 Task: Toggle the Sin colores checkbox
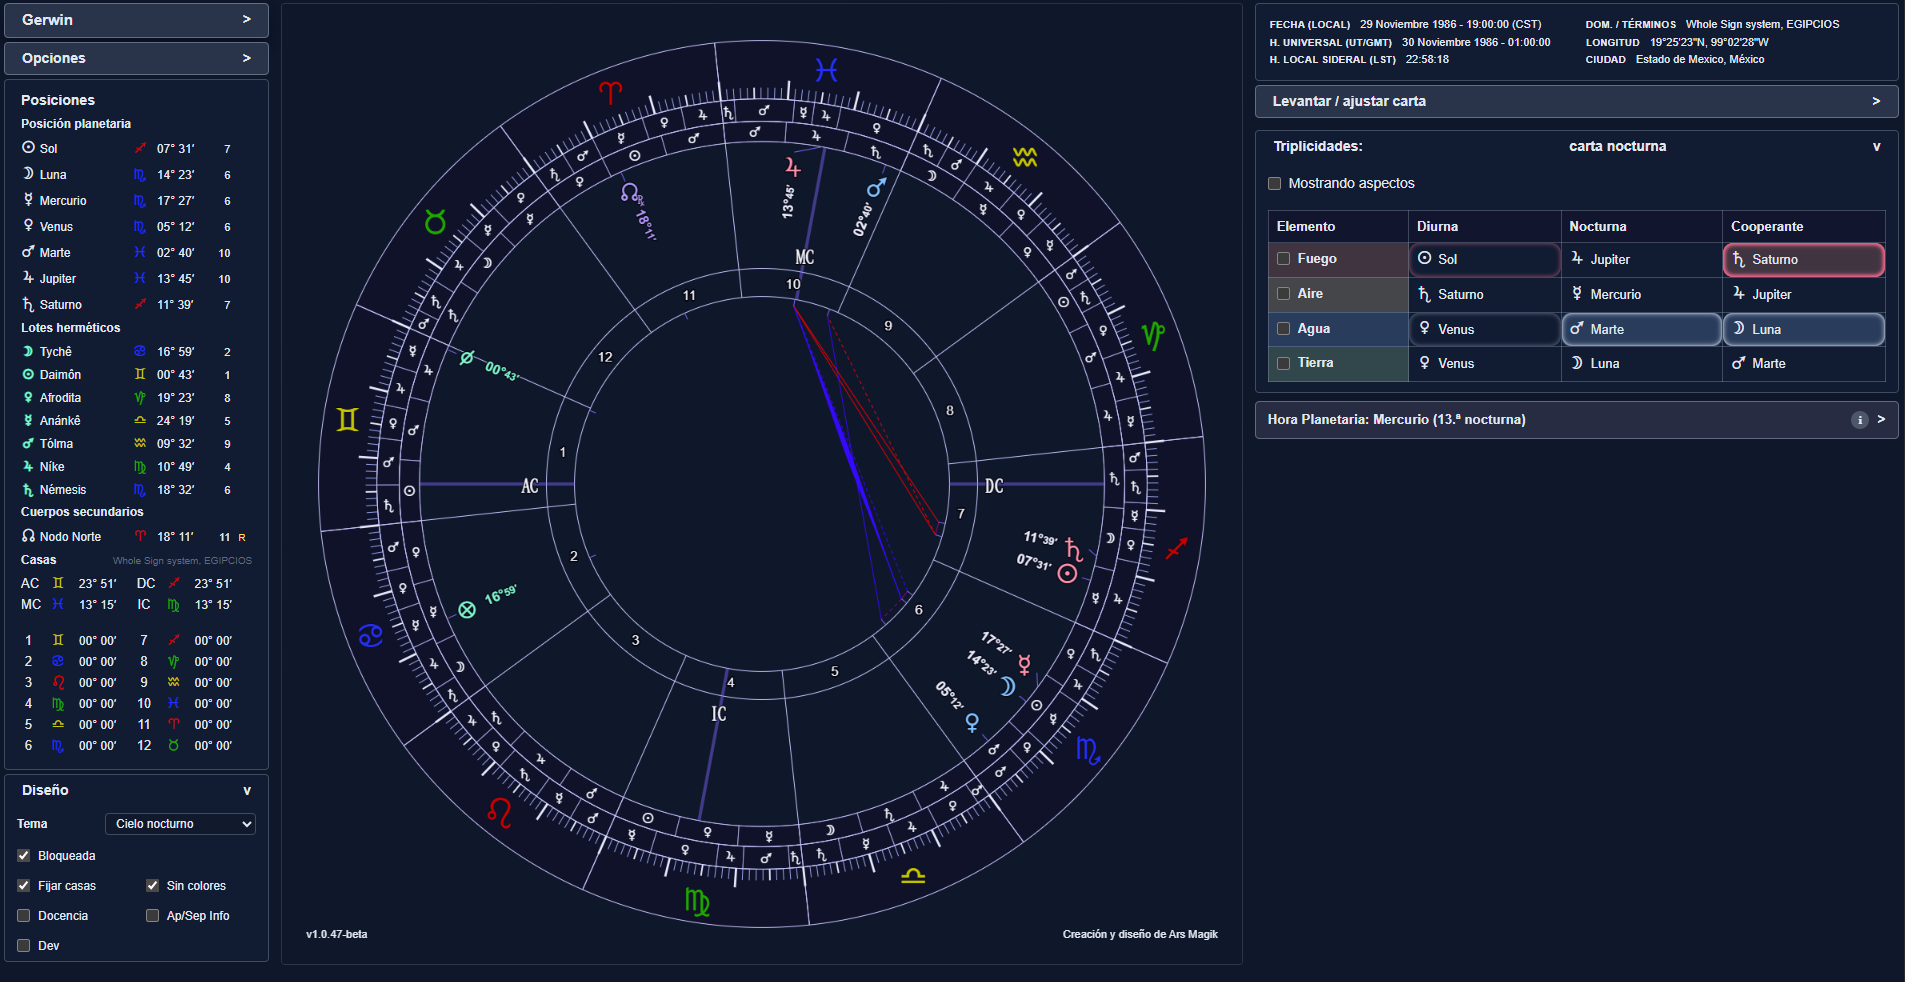[x=153, y=886]
